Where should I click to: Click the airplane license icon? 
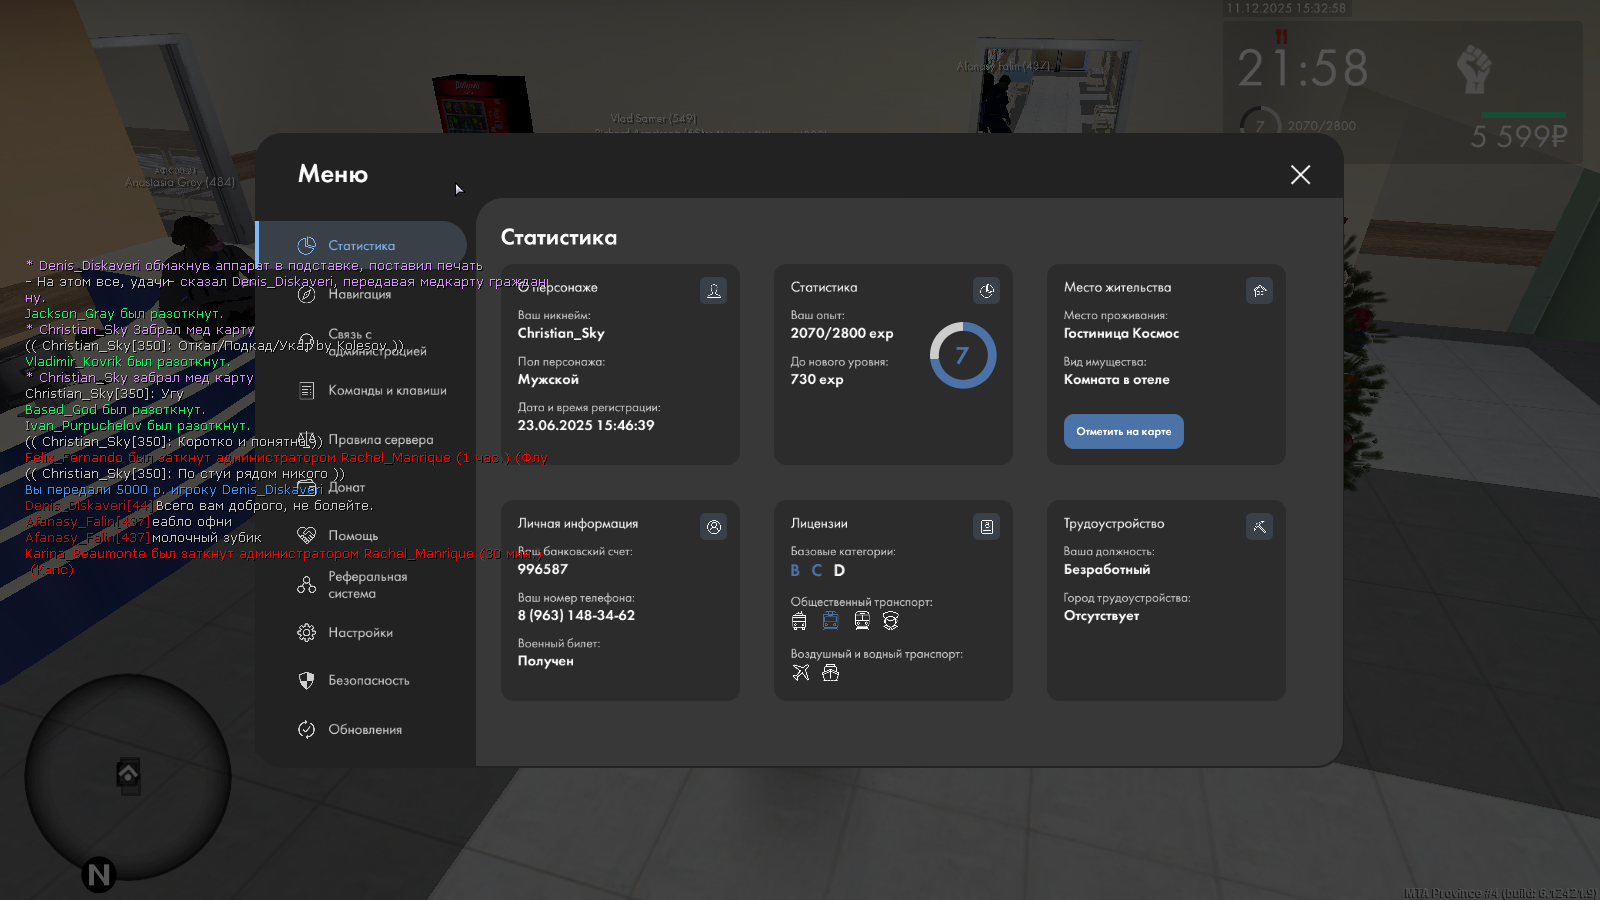point(801,673)
